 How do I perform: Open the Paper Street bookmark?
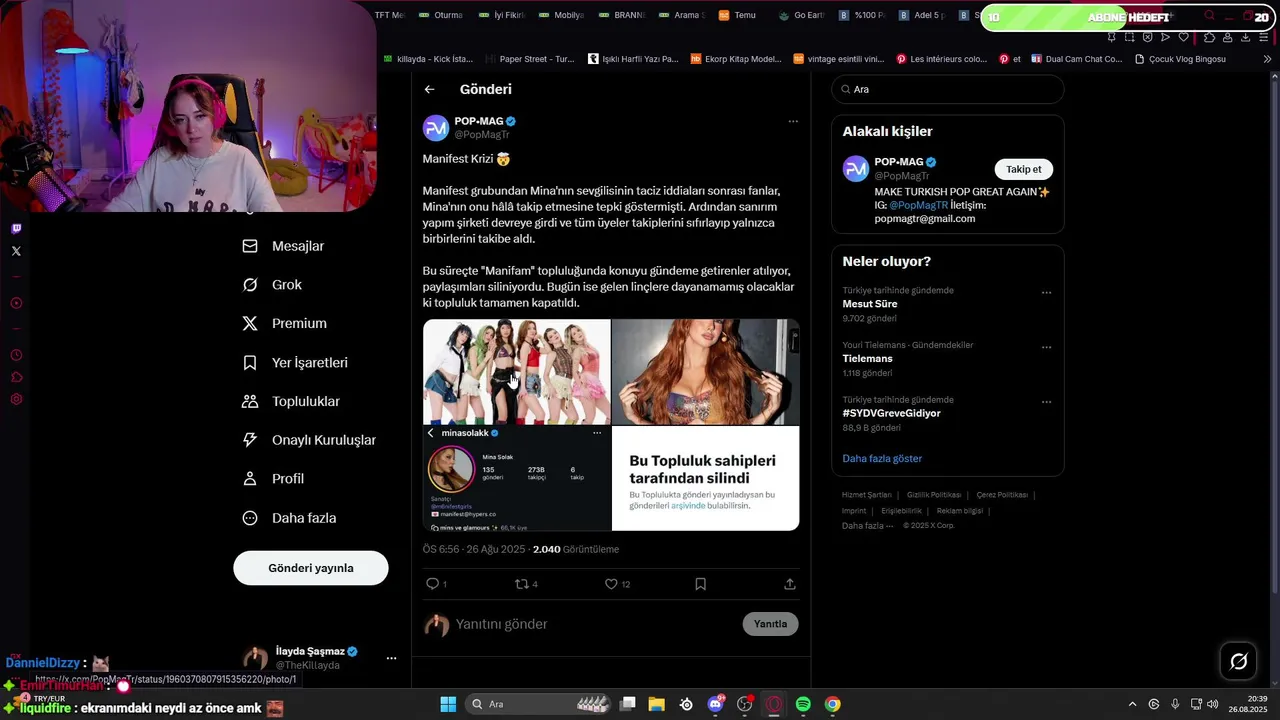click(529, 59)
